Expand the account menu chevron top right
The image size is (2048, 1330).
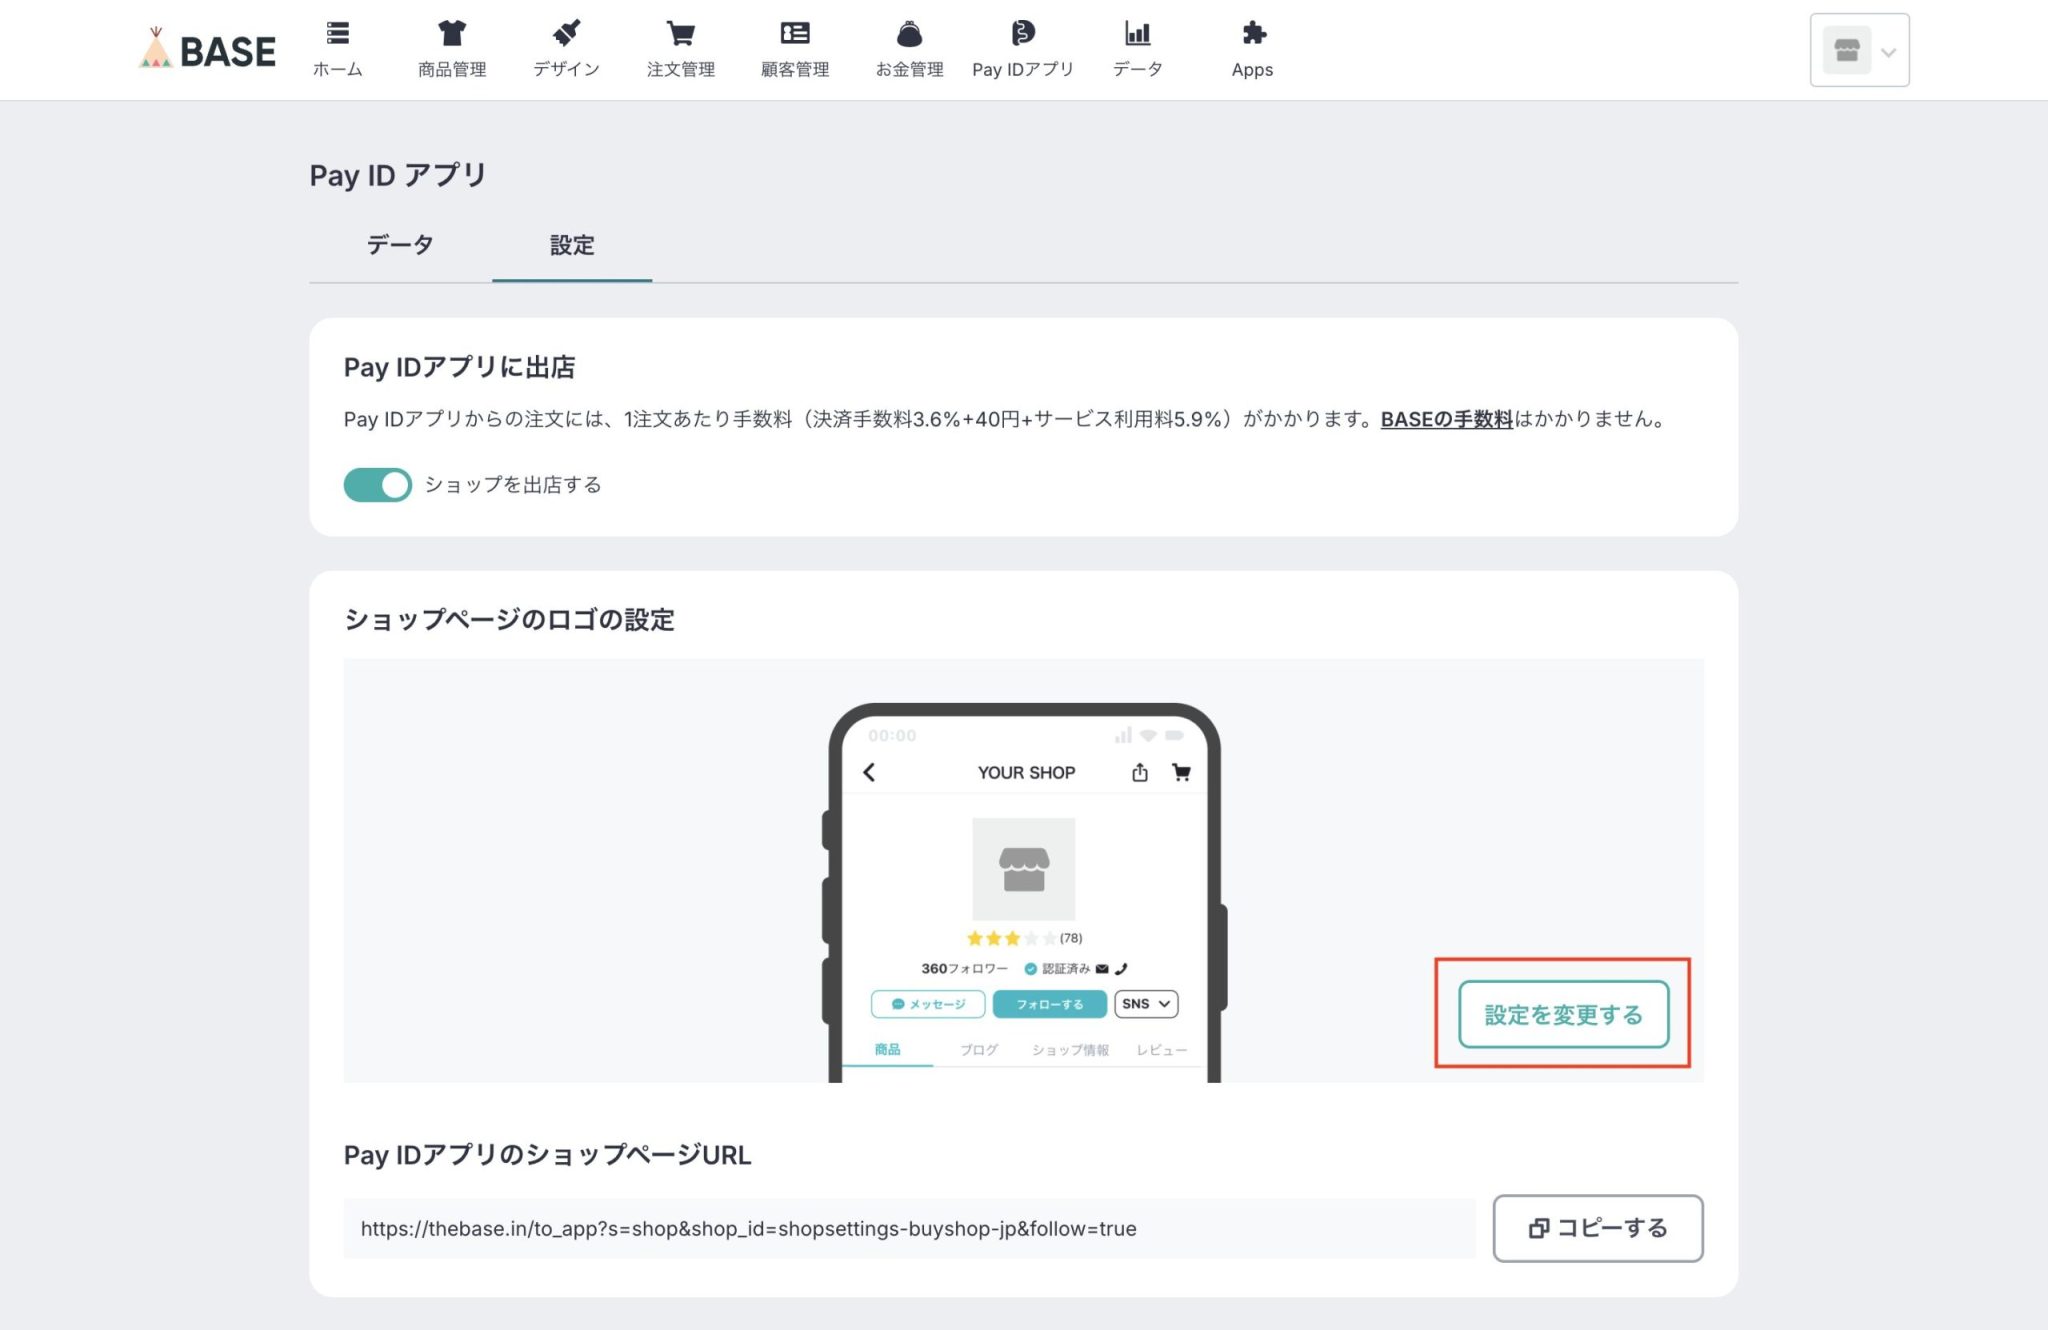tap(1889, 50)
